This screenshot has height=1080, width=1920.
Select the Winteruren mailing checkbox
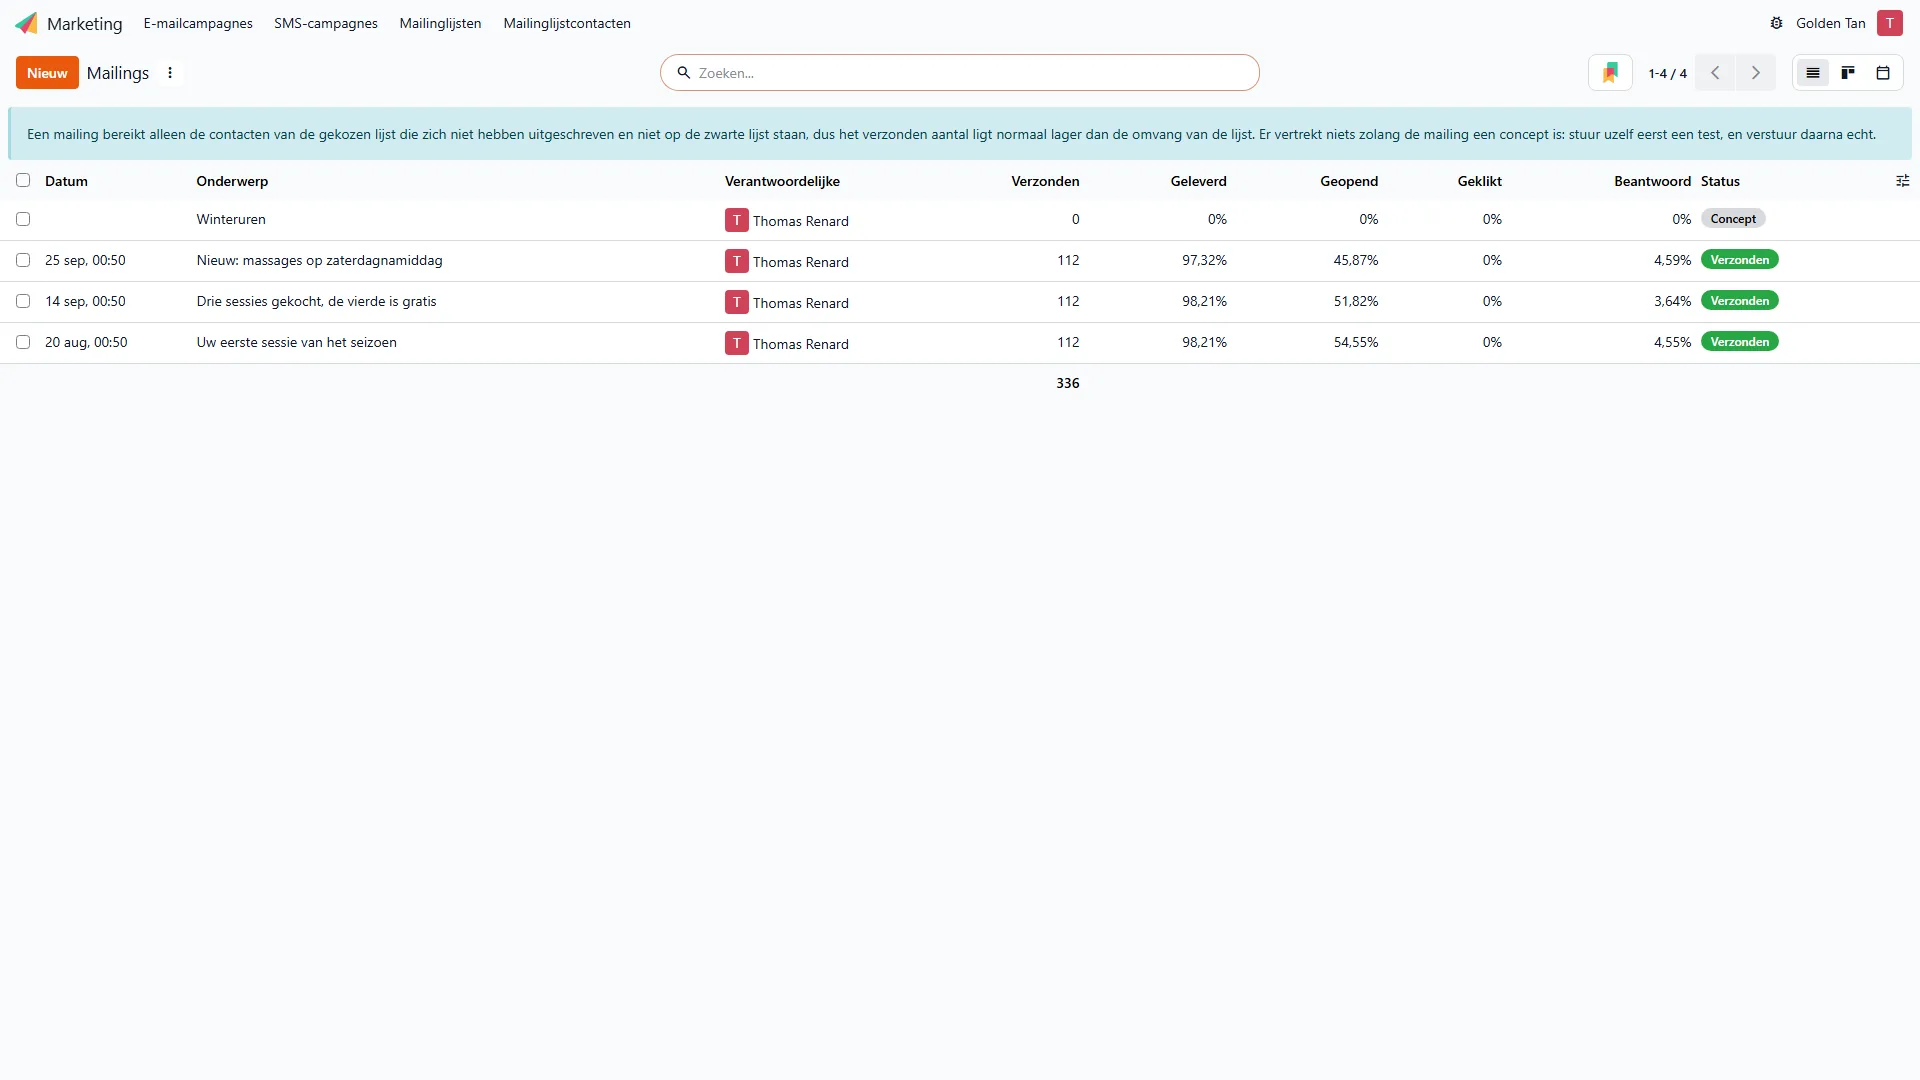(x=23, y=219)
